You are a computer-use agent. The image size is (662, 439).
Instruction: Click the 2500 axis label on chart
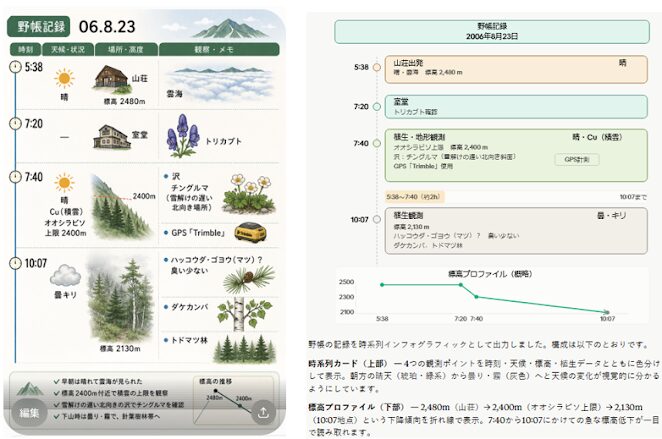click(x=346, y=282)
